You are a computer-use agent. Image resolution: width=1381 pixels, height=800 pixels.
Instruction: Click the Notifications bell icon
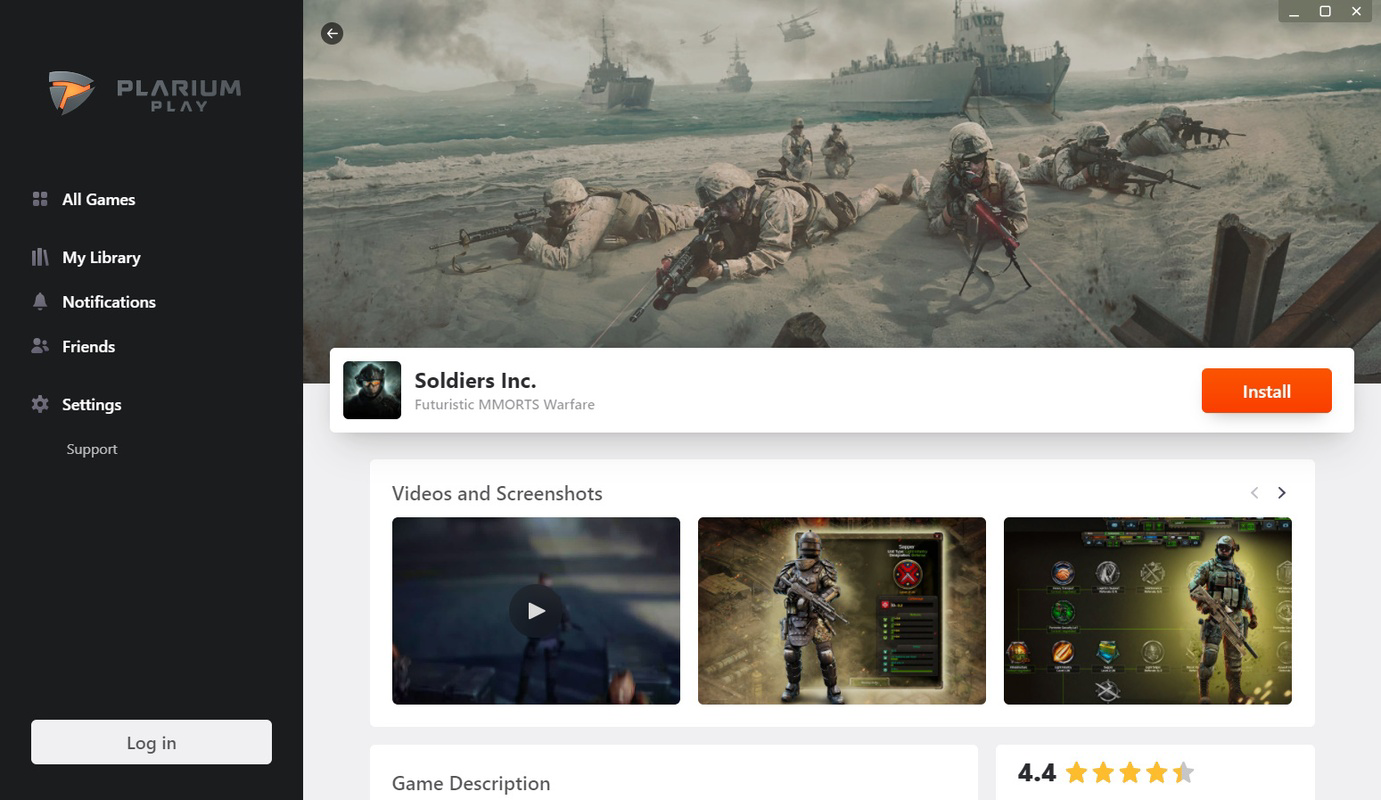click(40, 302)
